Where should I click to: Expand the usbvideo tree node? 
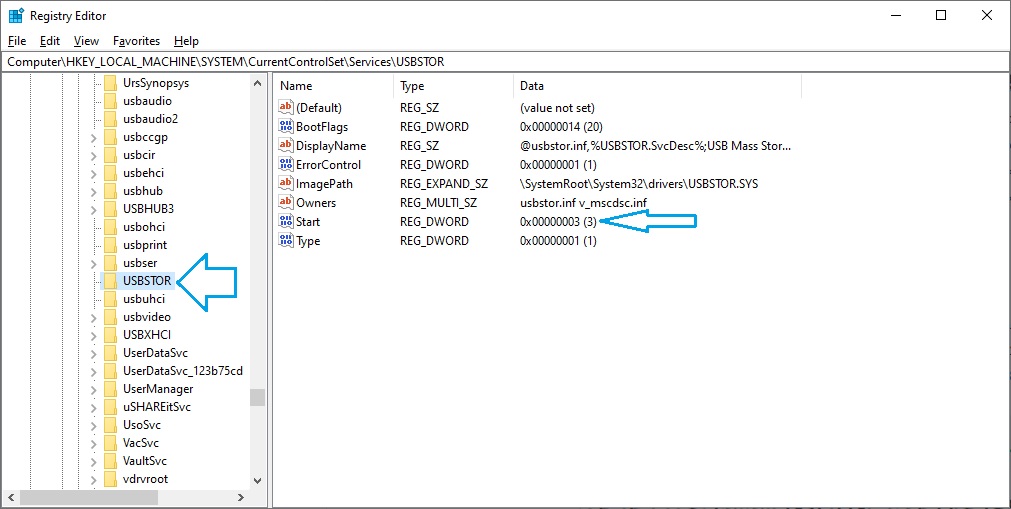point(93,317)
